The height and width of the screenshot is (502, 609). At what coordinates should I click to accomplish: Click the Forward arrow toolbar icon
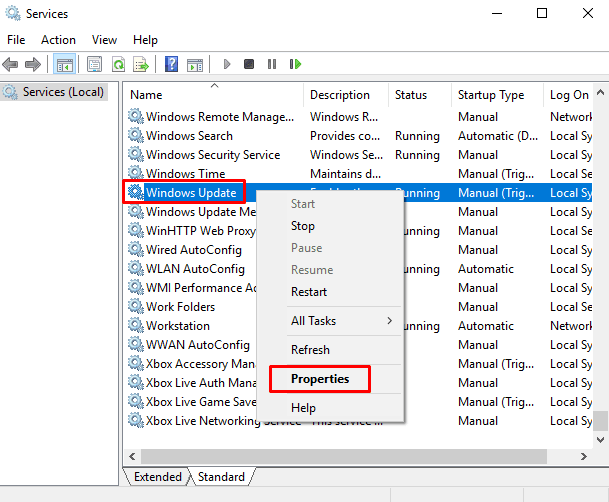33,64
